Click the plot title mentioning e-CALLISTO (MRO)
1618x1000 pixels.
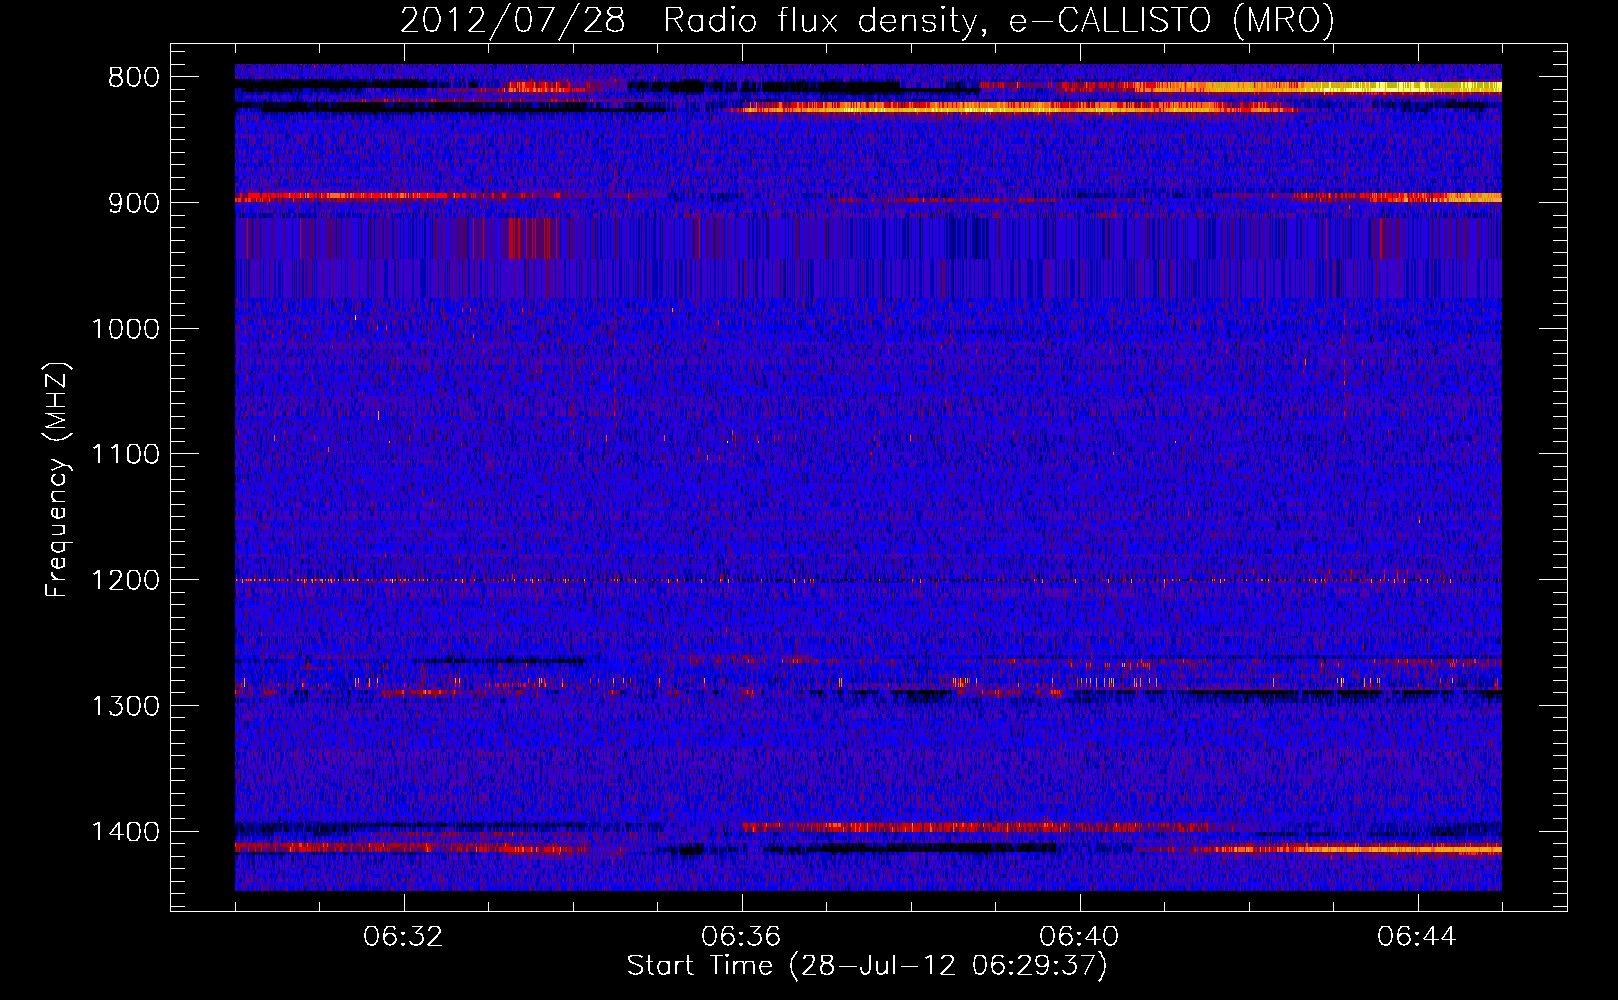click(867, 21)
